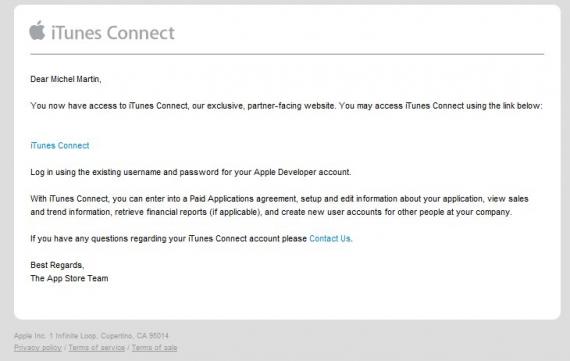Click the 'Dear Michel Martin' greeting
This screenshot has height=361, width=570.
(66, 79)
